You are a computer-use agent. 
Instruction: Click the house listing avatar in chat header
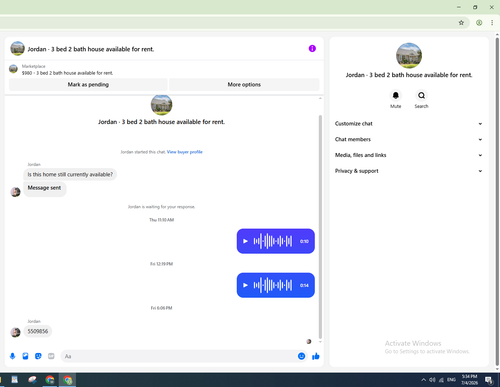point(17,49)
